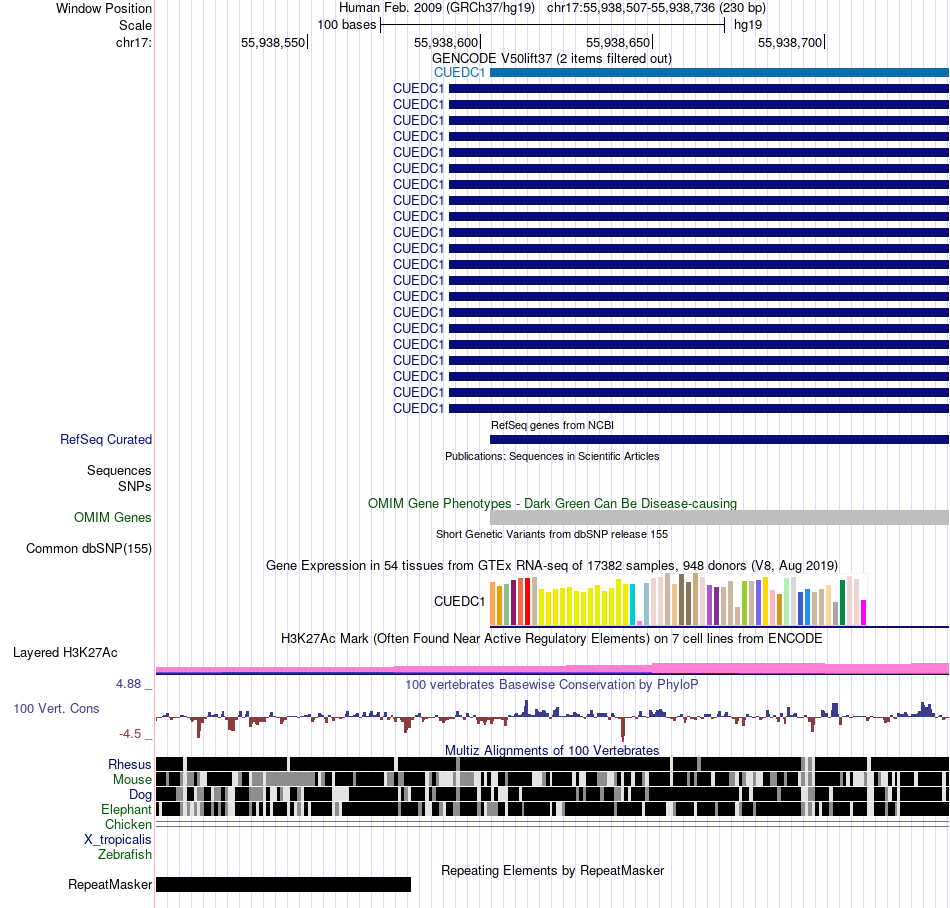This screenshot has width=950, height=908.
Task: Open the RefSeq Curated track label
Action: pos(106,440)
